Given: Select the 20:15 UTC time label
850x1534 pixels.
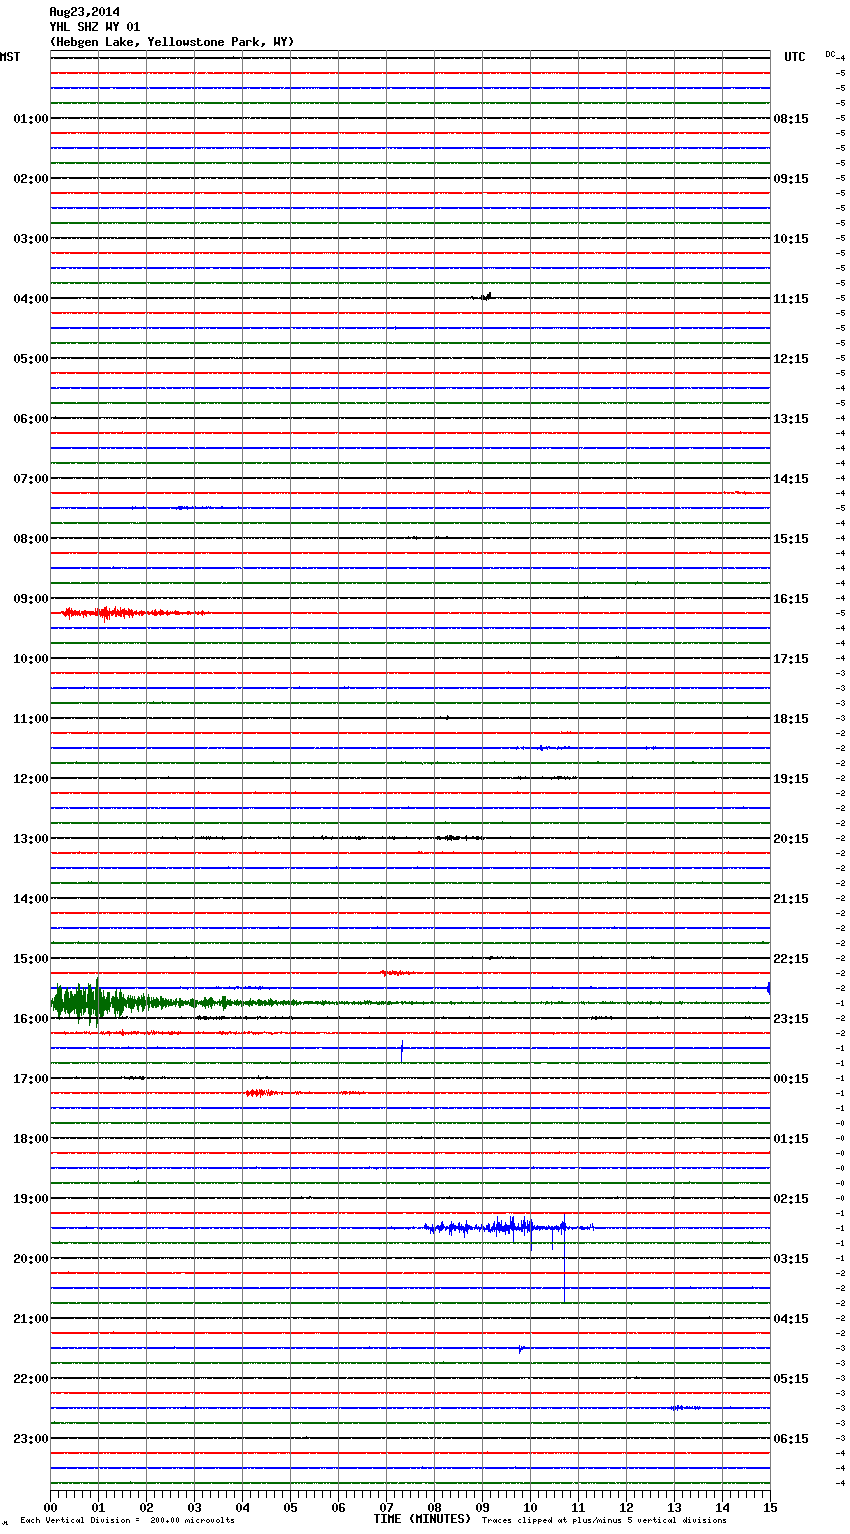Looking at the screenshot, I should tap(791, 839).
